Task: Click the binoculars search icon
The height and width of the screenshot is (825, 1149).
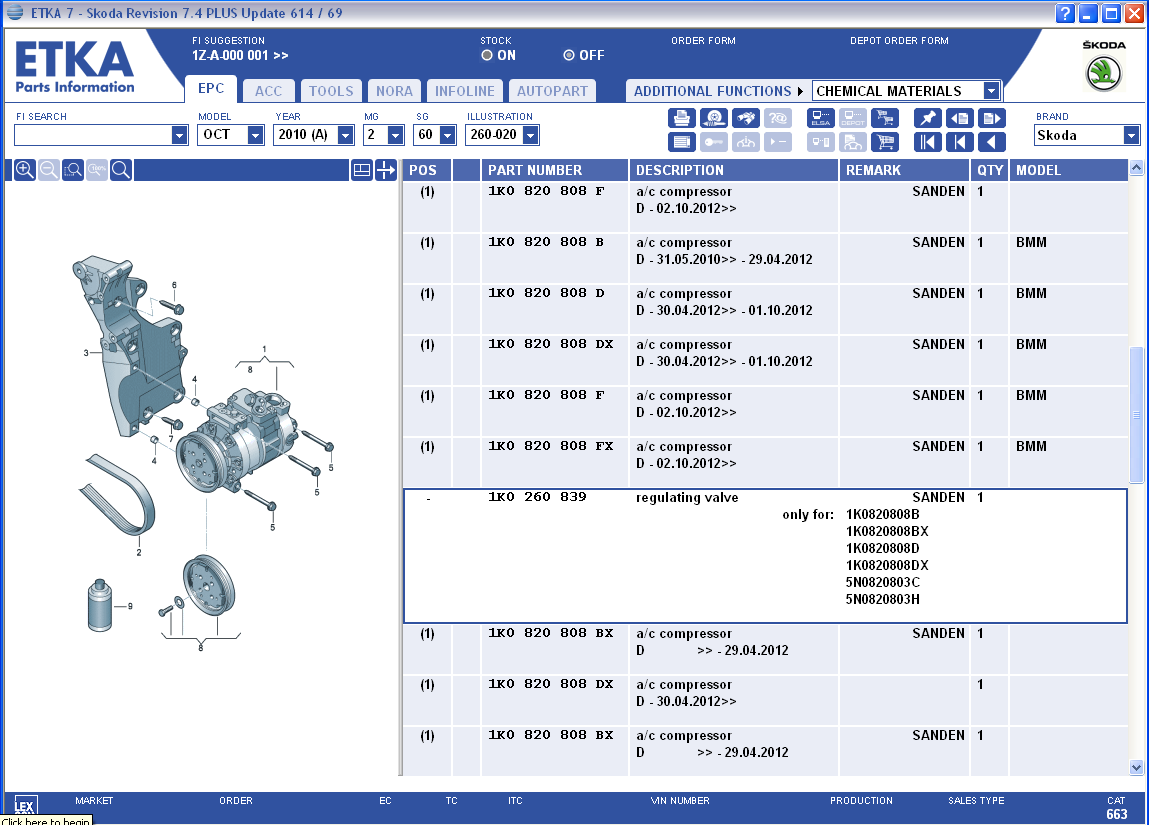Action: coord(746,118)
